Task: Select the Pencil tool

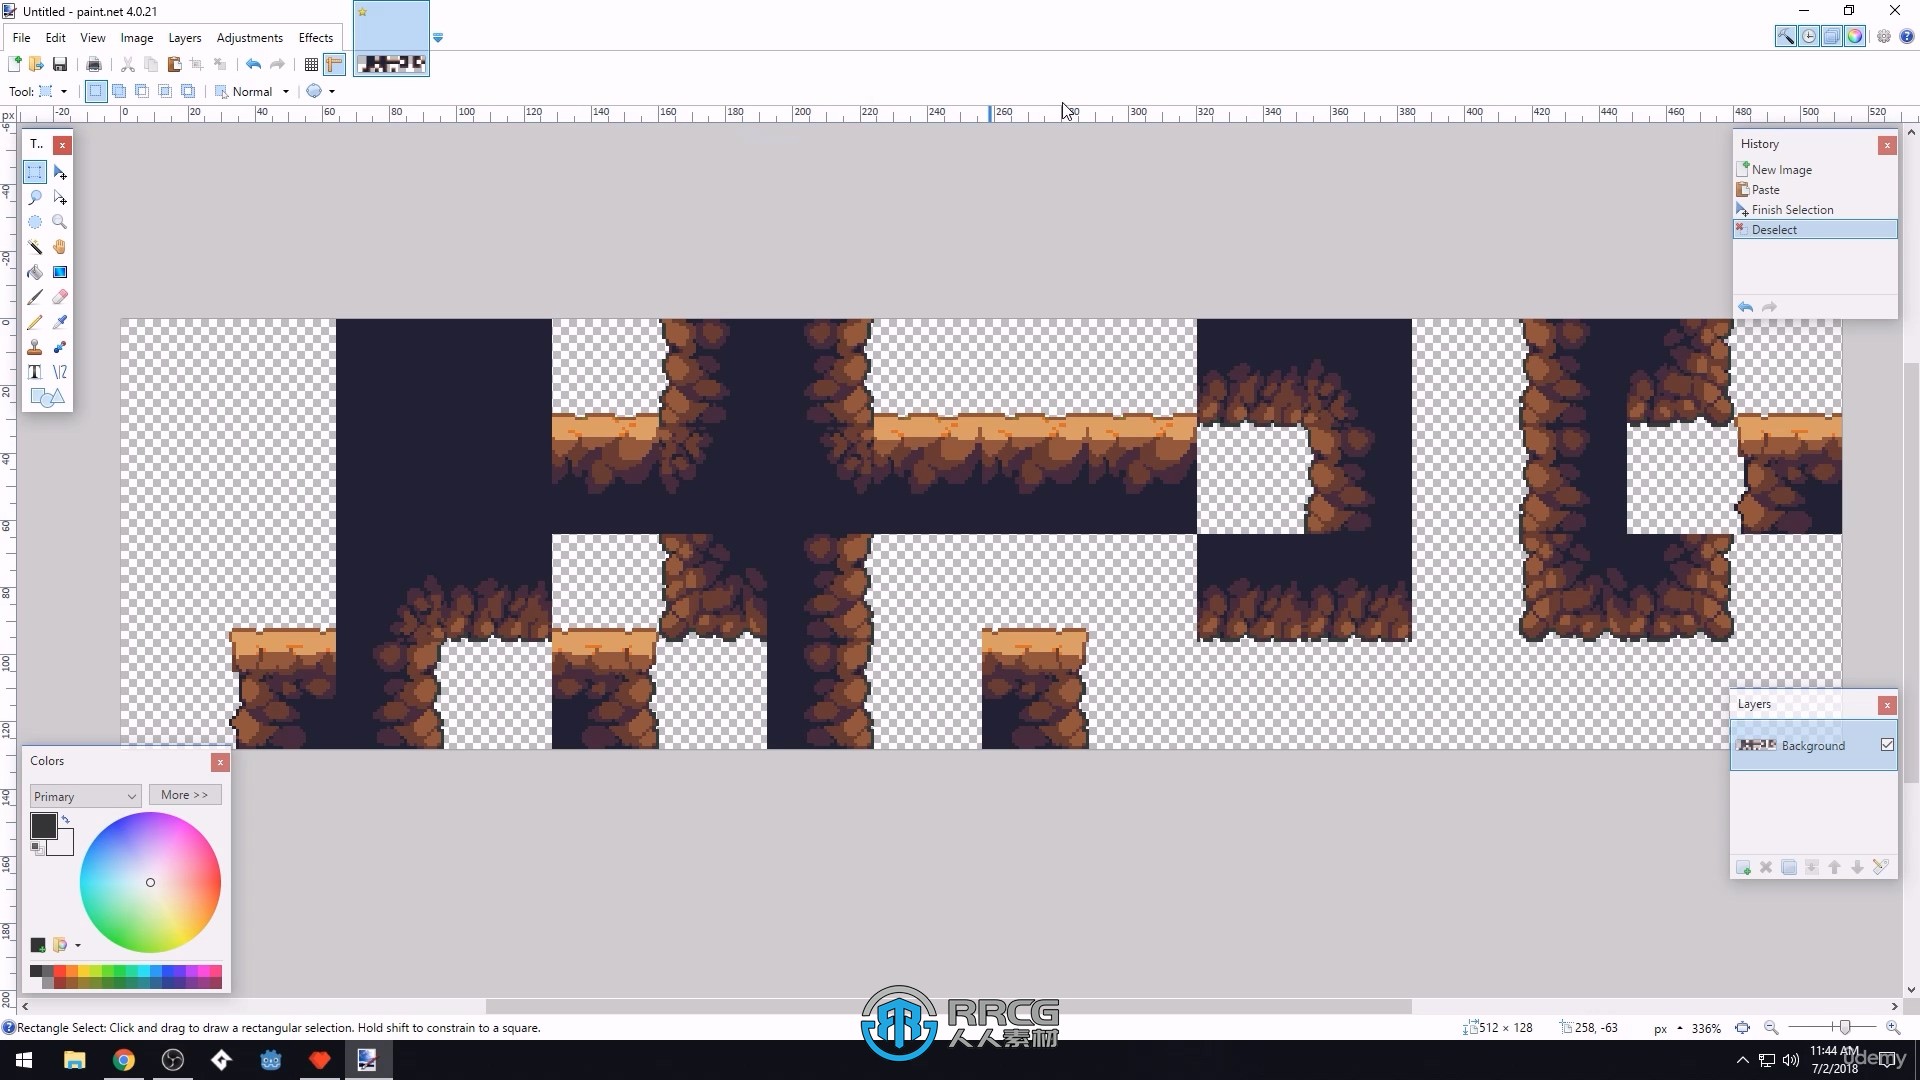Action: coord(35,322)
